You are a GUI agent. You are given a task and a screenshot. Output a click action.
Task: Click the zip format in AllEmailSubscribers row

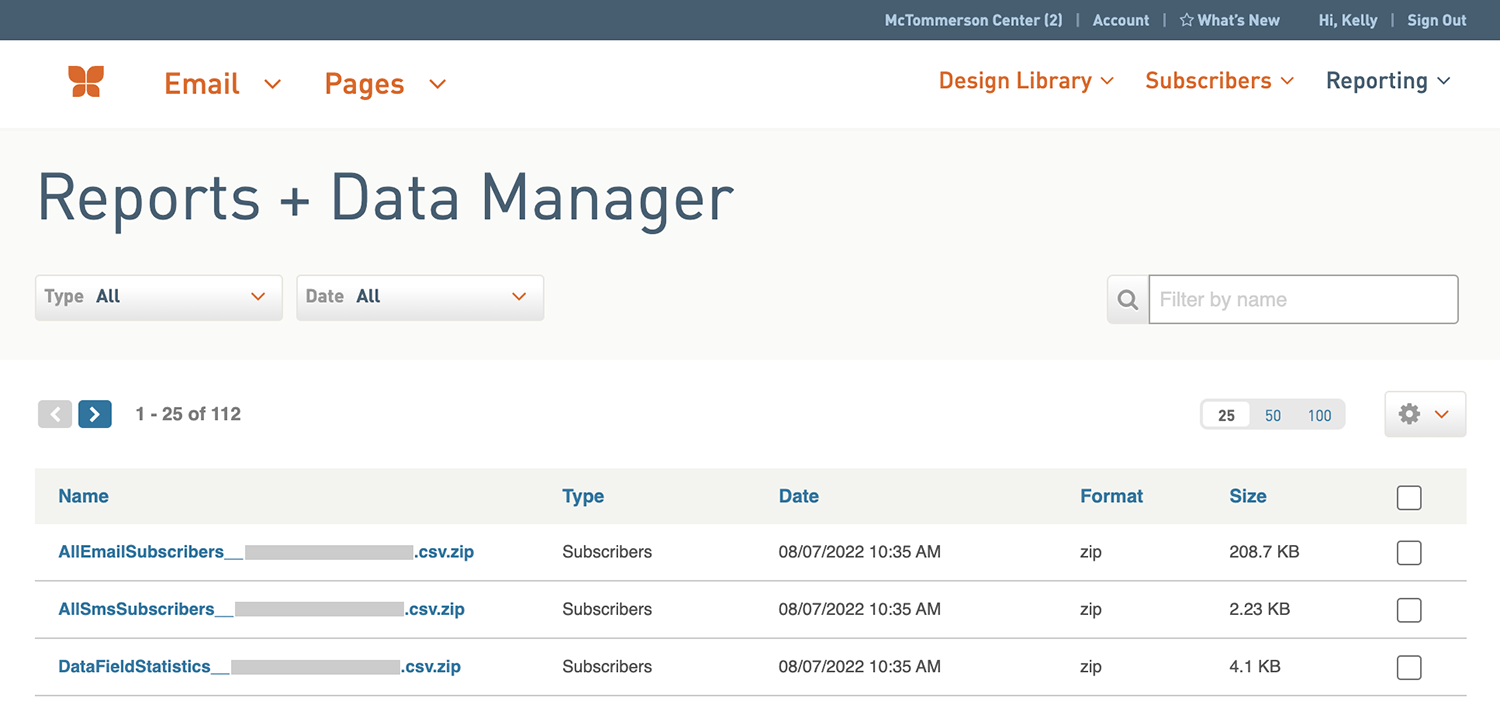(1091, 552)
